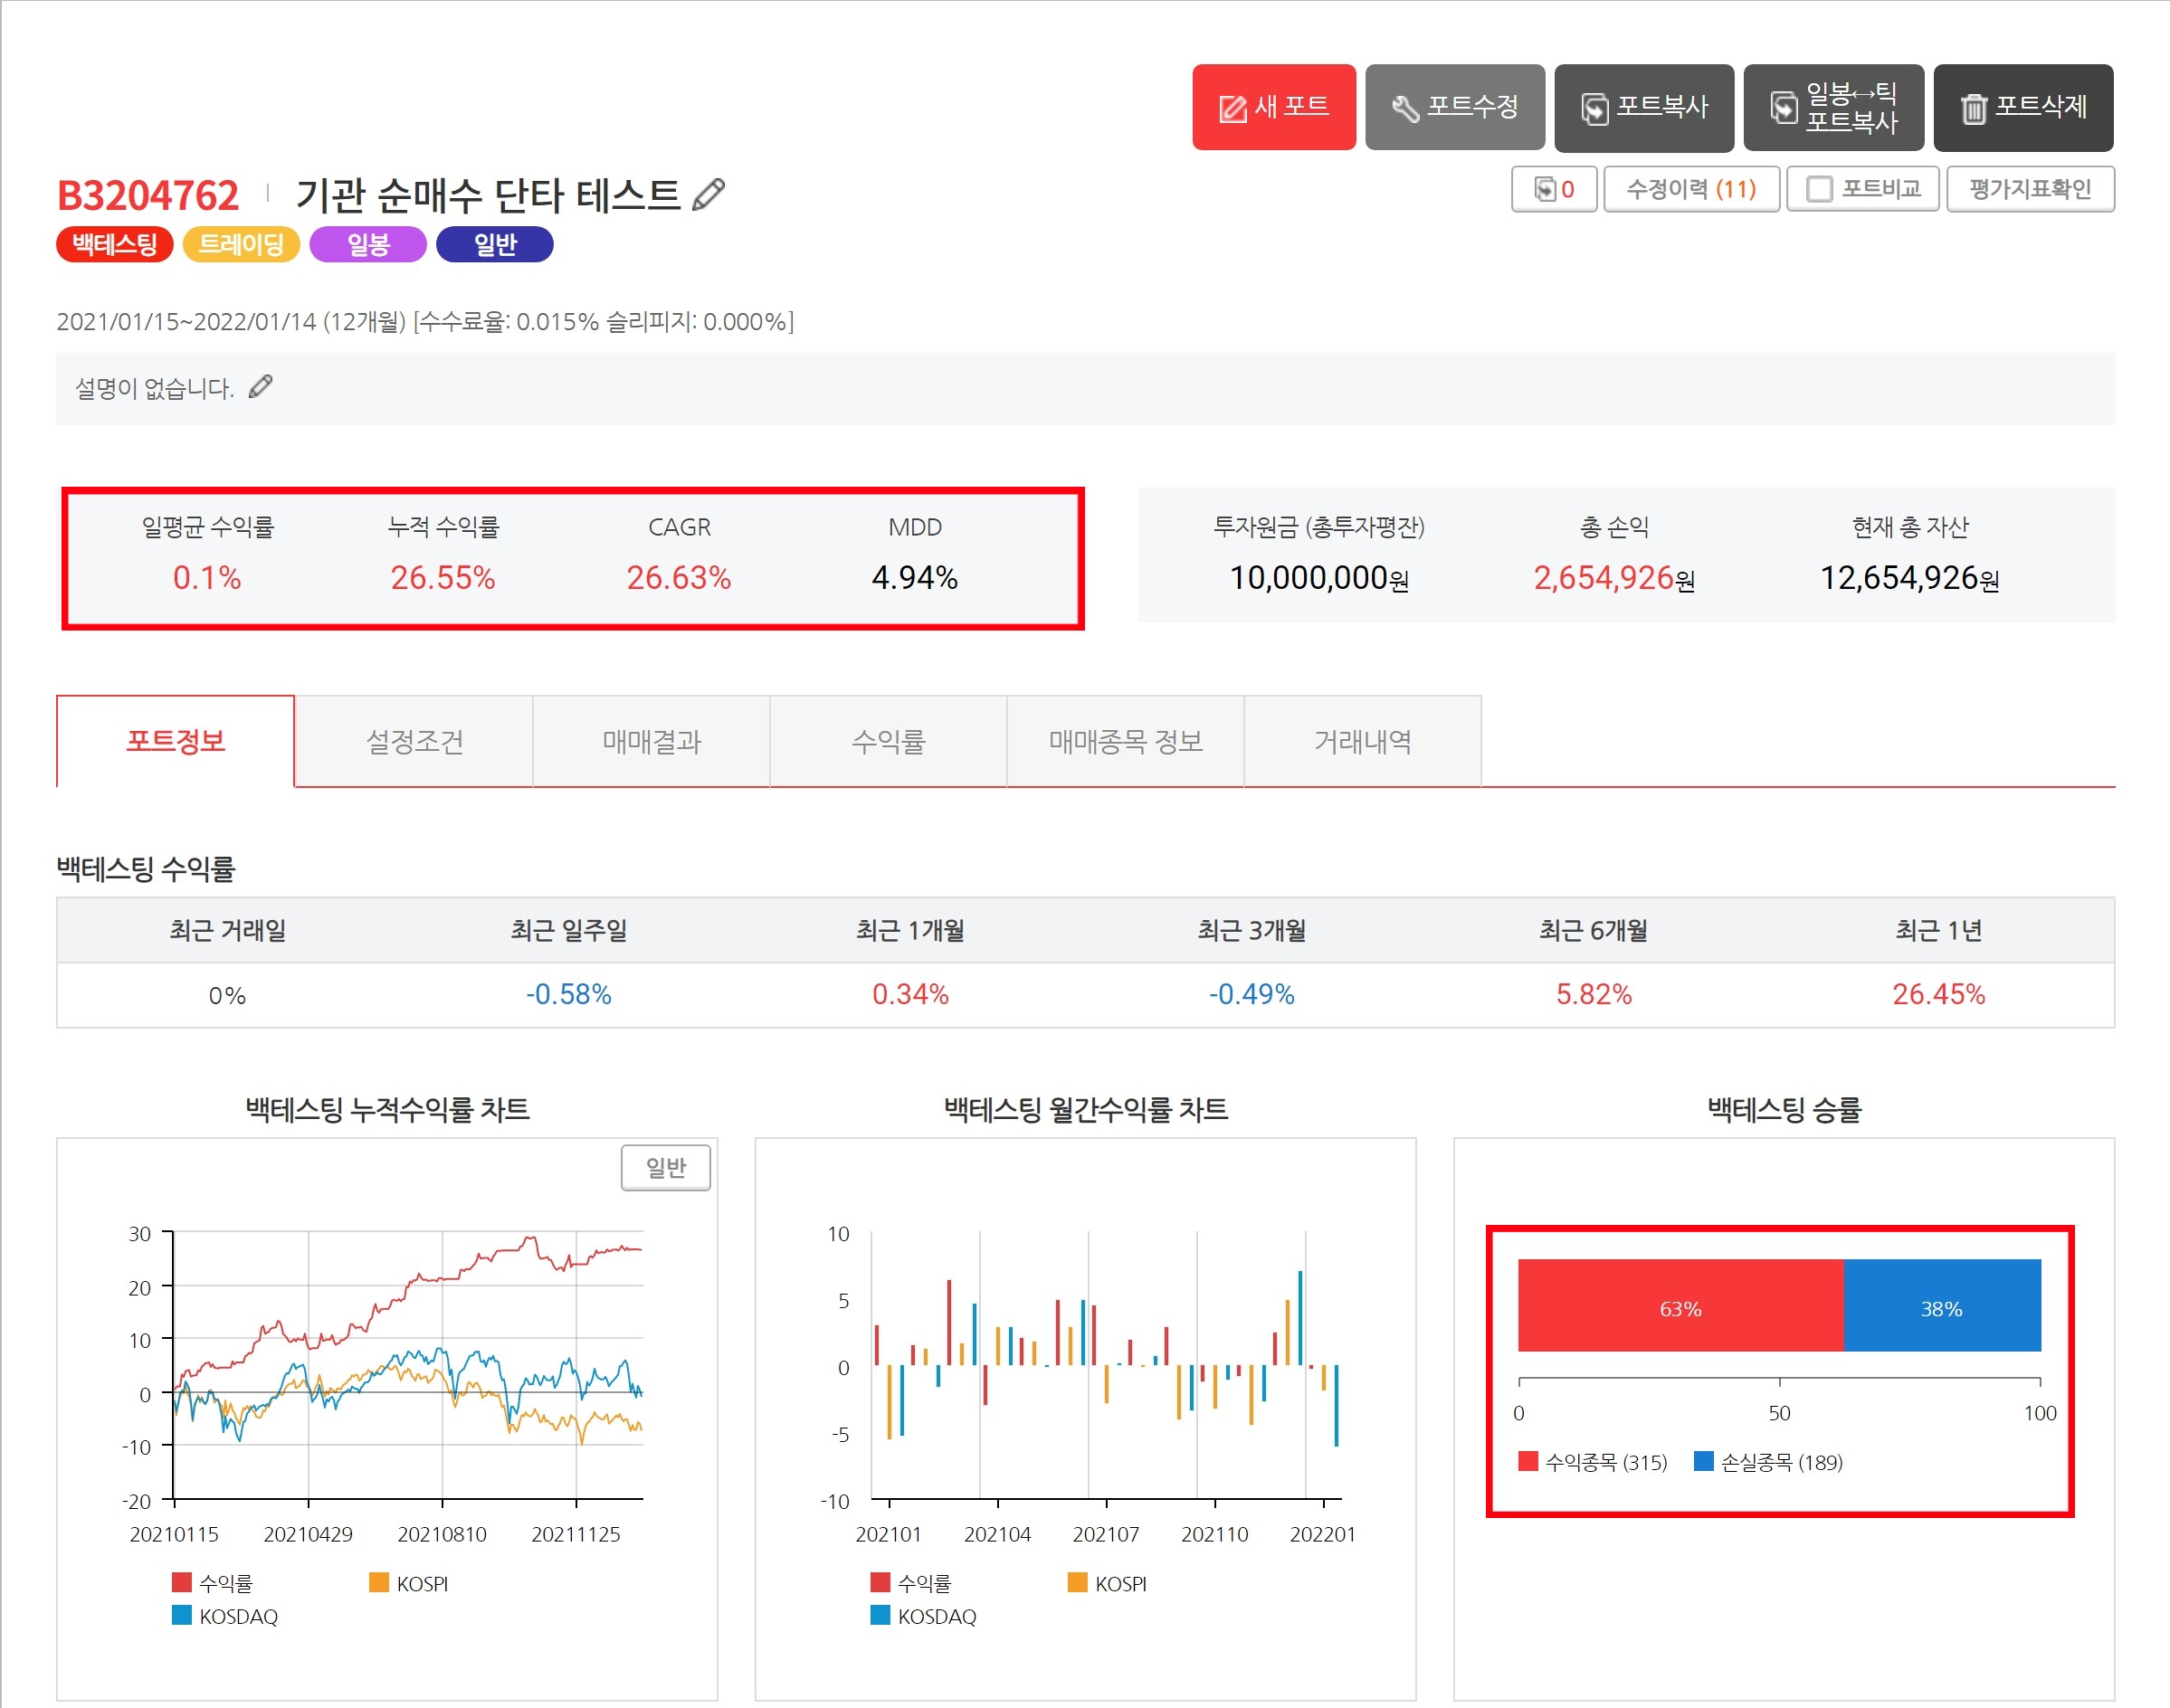Click the 일반 navy tag
The height and width of the screenshot is (1708, 2170).
(x=495, y=244)
